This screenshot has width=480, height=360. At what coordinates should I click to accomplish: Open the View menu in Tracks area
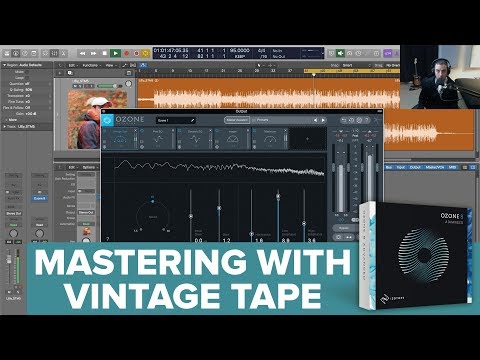[x=110, y=65]
